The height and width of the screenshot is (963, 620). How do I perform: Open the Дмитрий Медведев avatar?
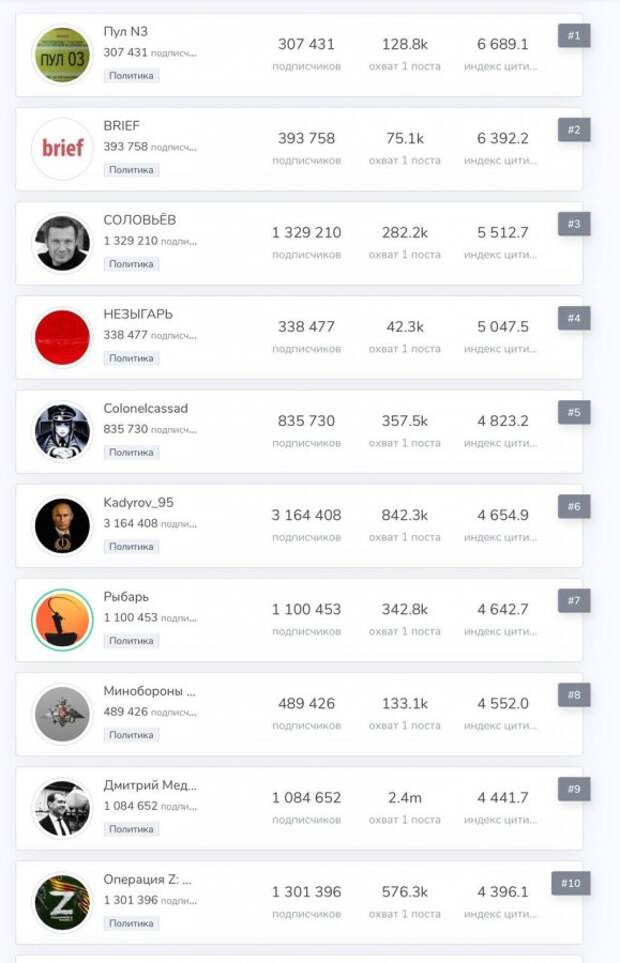(x=62, y=808)
